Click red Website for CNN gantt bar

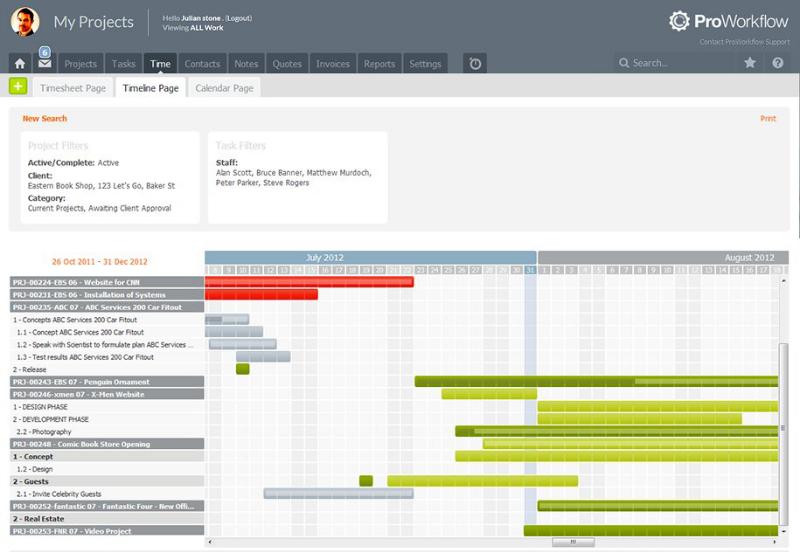click(309, 282)
